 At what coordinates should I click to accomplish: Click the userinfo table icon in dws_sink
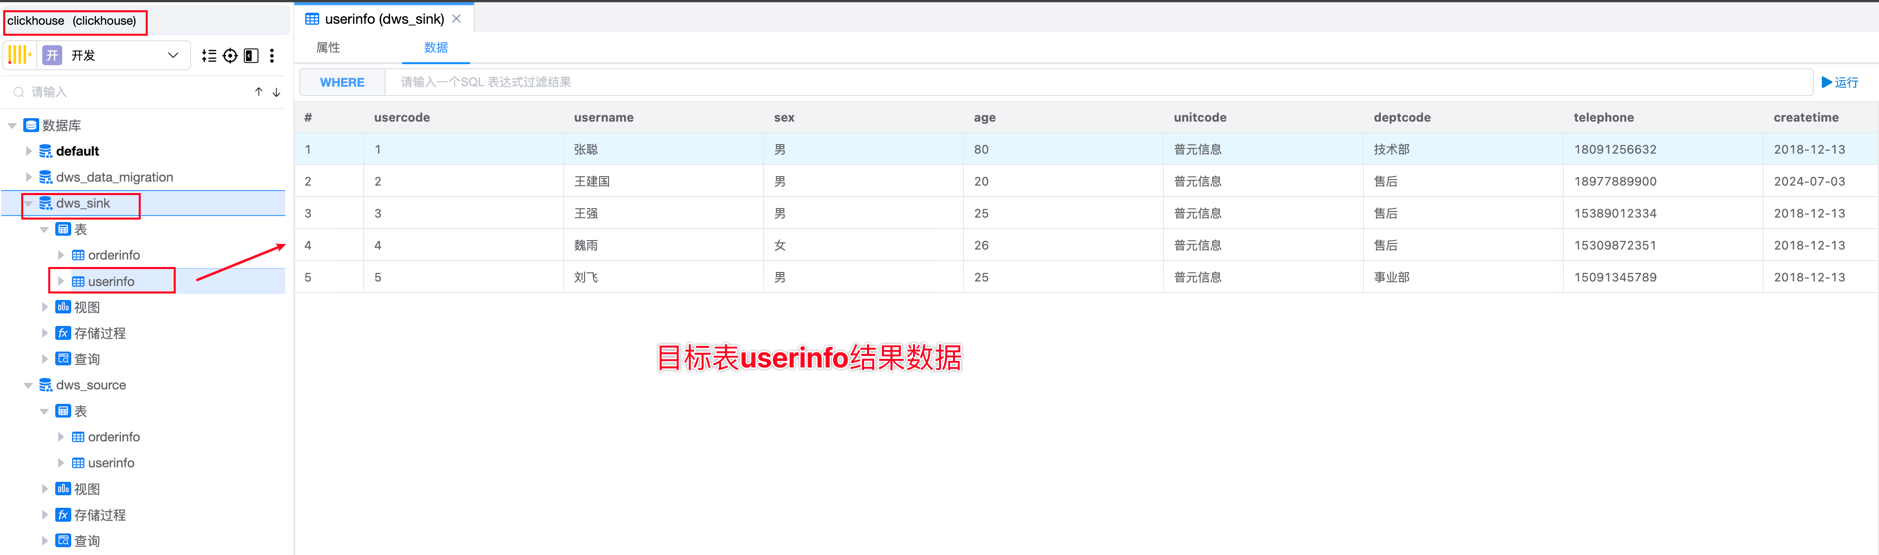tap(78, 282)
